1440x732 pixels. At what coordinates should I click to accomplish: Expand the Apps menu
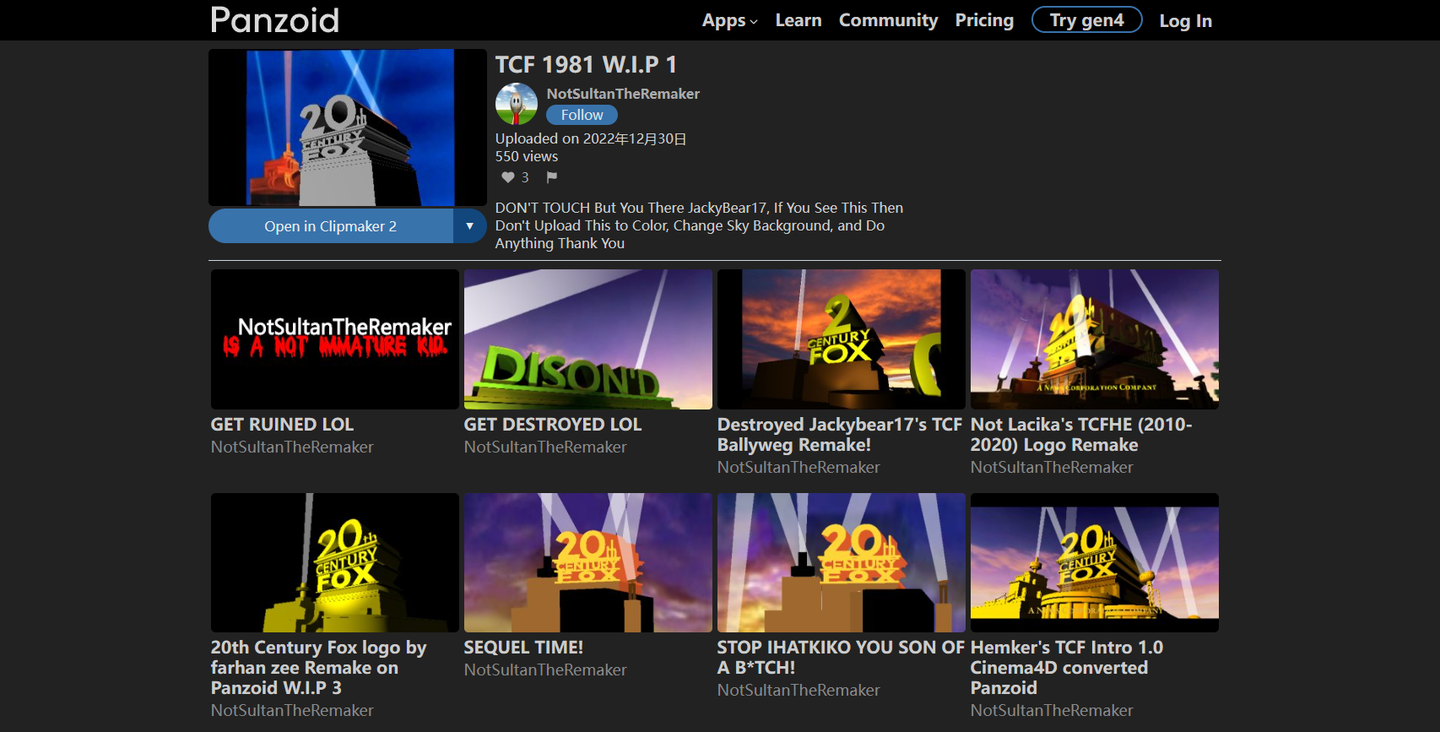729,20
